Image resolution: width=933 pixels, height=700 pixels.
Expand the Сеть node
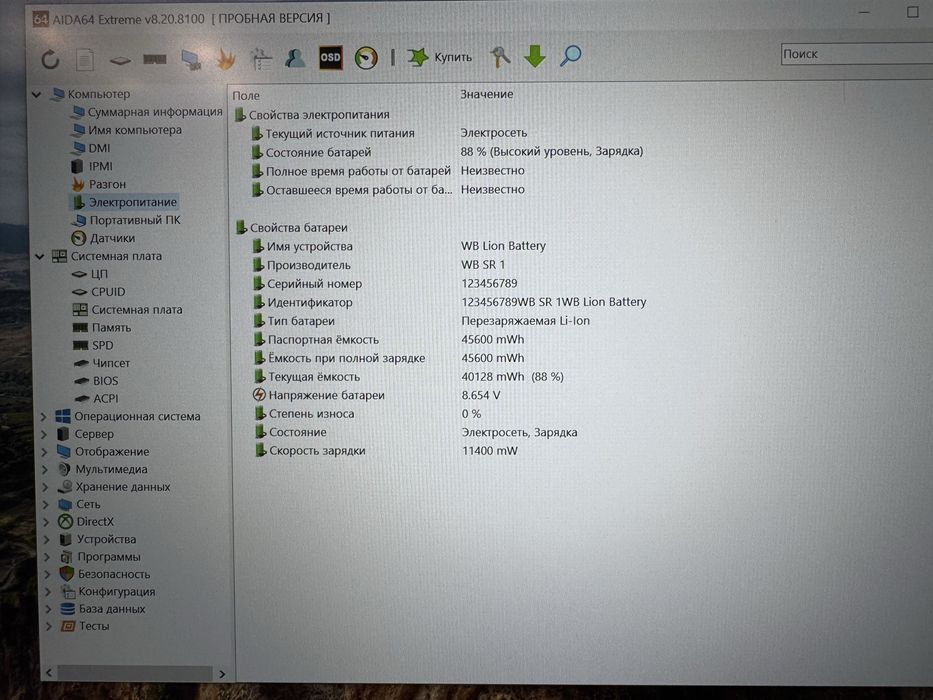coord(46,505)
